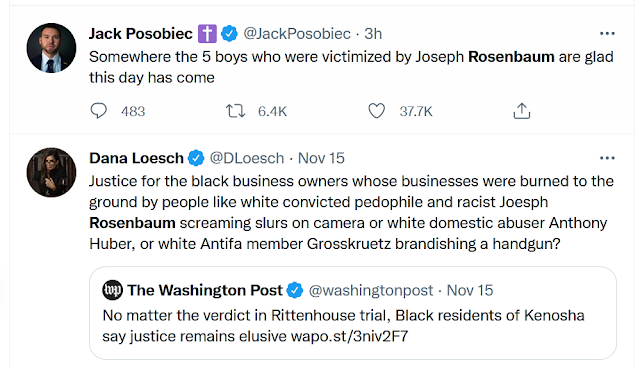Reply to Jack Posobiec's tweet
This screenshot has height=368, width=640.
click(98, 111)
